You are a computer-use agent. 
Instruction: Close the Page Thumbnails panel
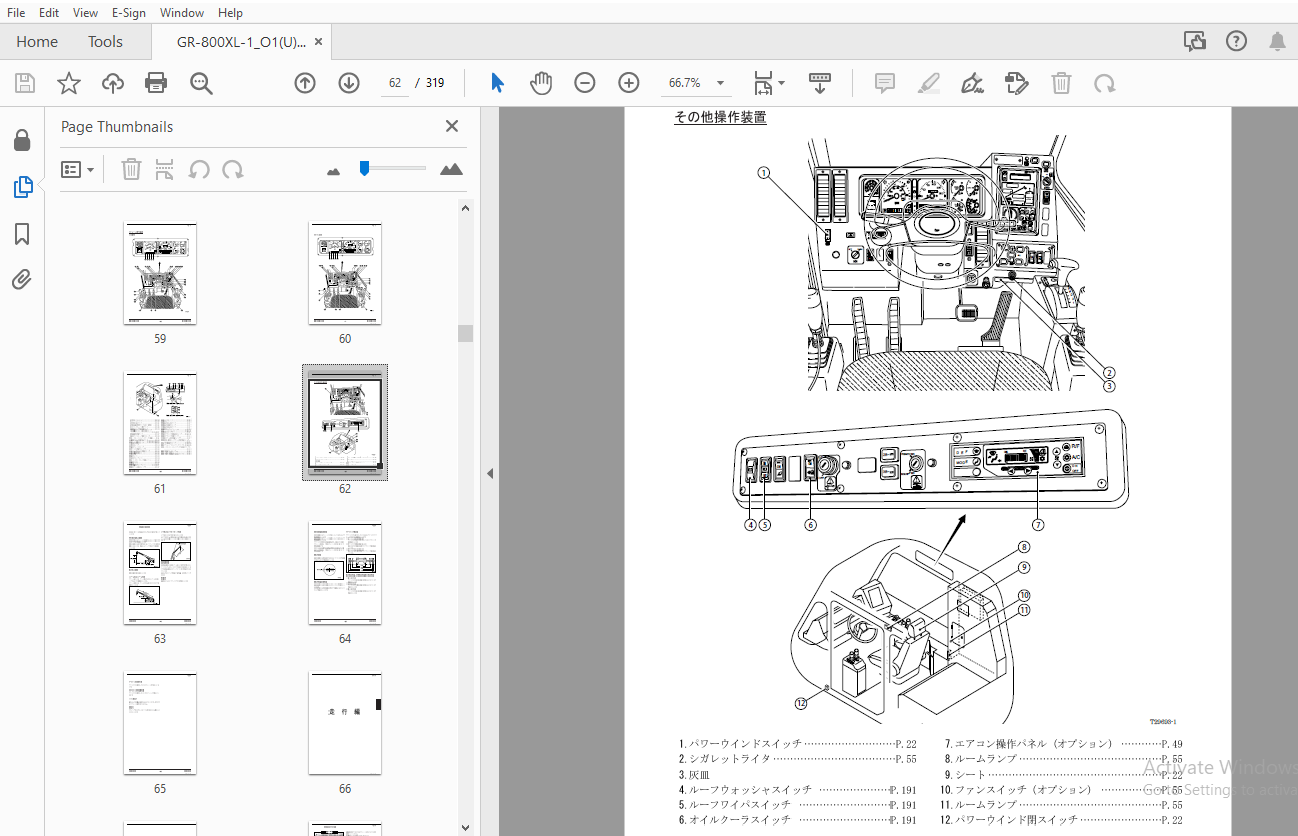[x=452, y=126]
